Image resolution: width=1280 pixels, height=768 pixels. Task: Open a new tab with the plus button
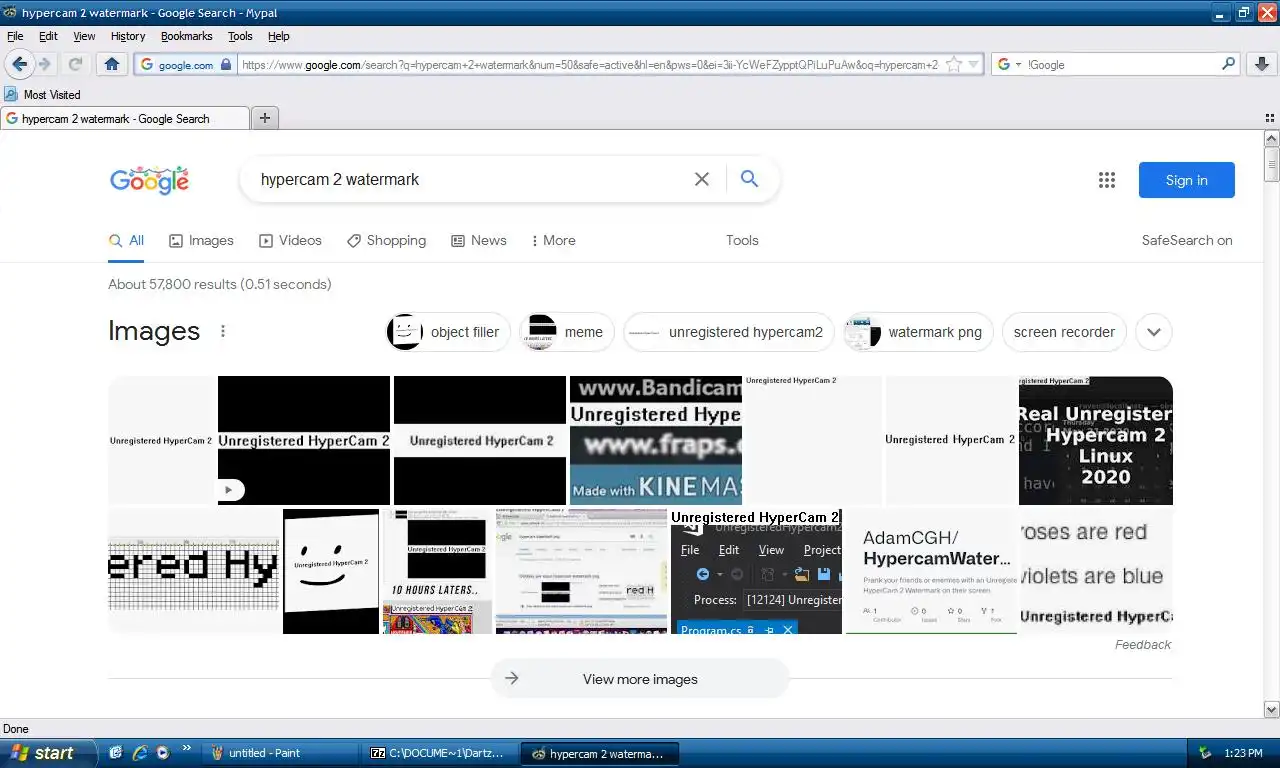265,118
